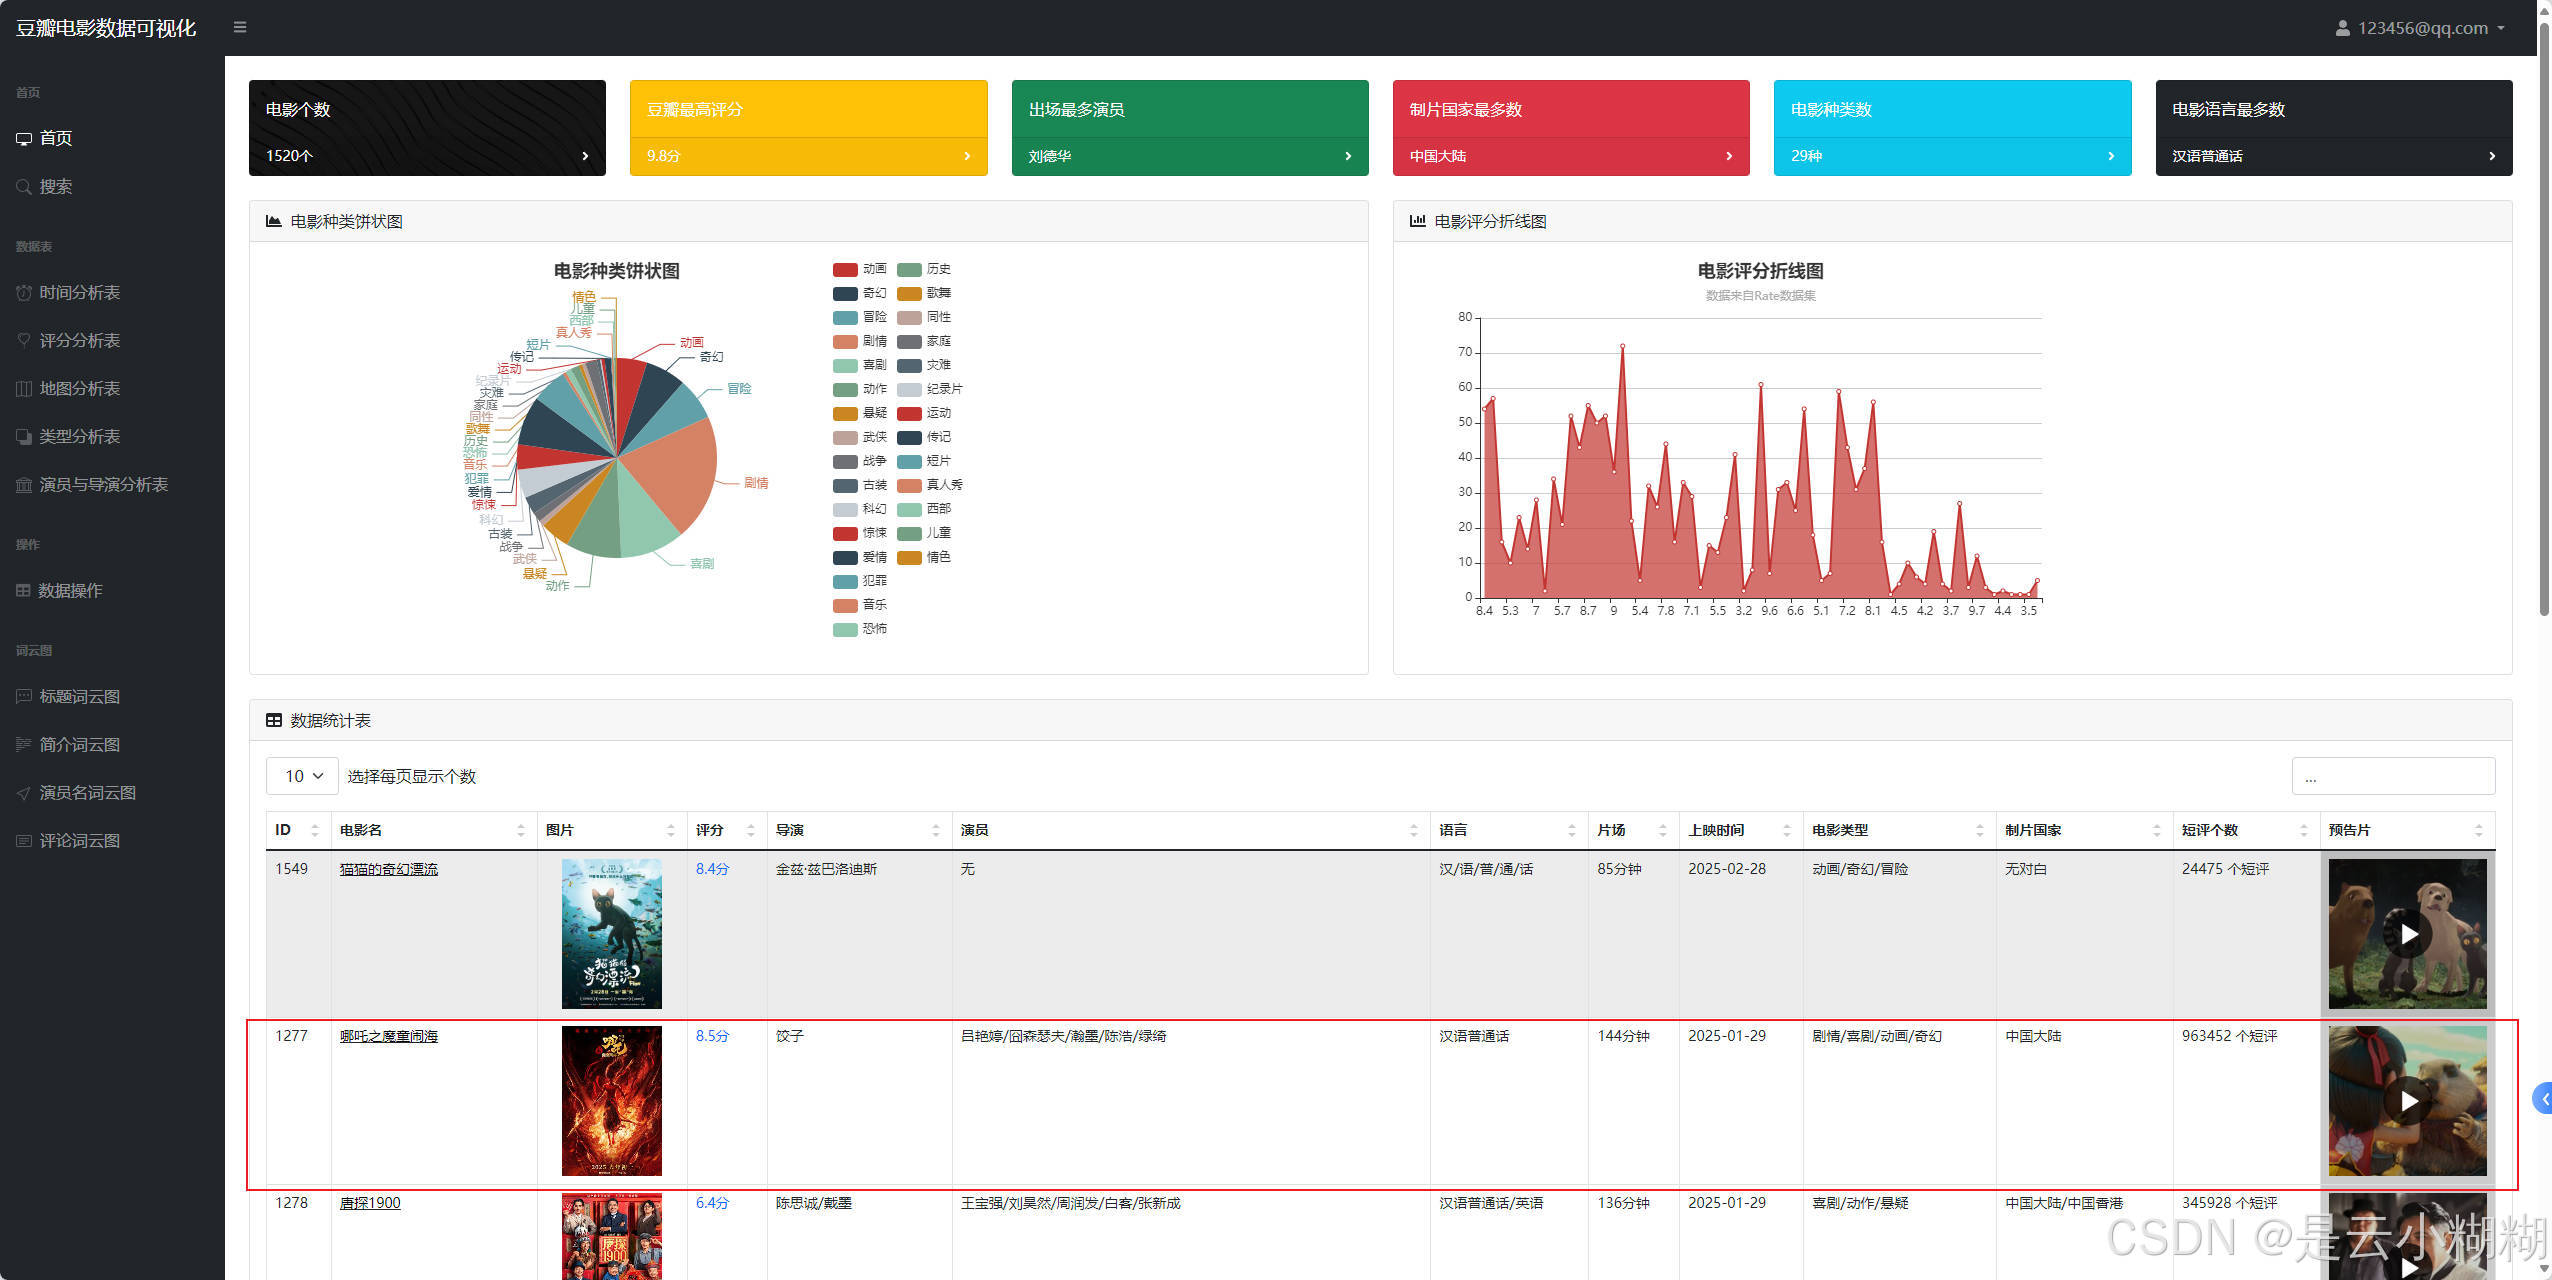Open the 标题词云图 sidebar item

79,697
